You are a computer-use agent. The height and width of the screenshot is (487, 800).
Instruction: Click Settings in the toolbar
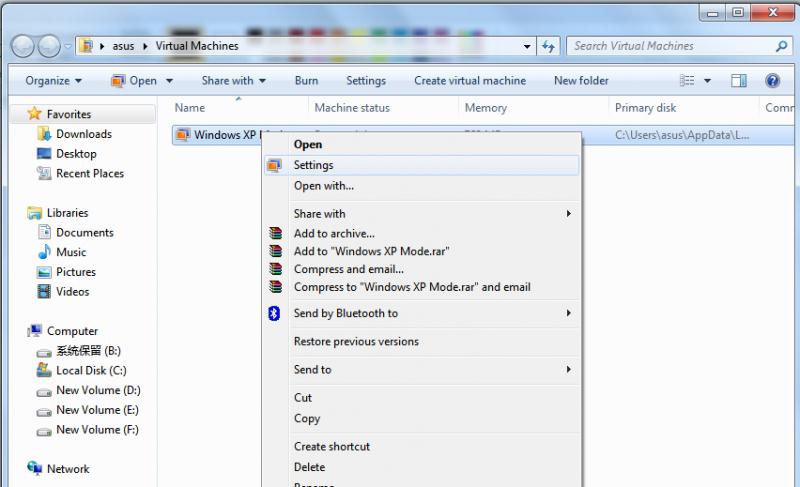click(x=366, y=81)
